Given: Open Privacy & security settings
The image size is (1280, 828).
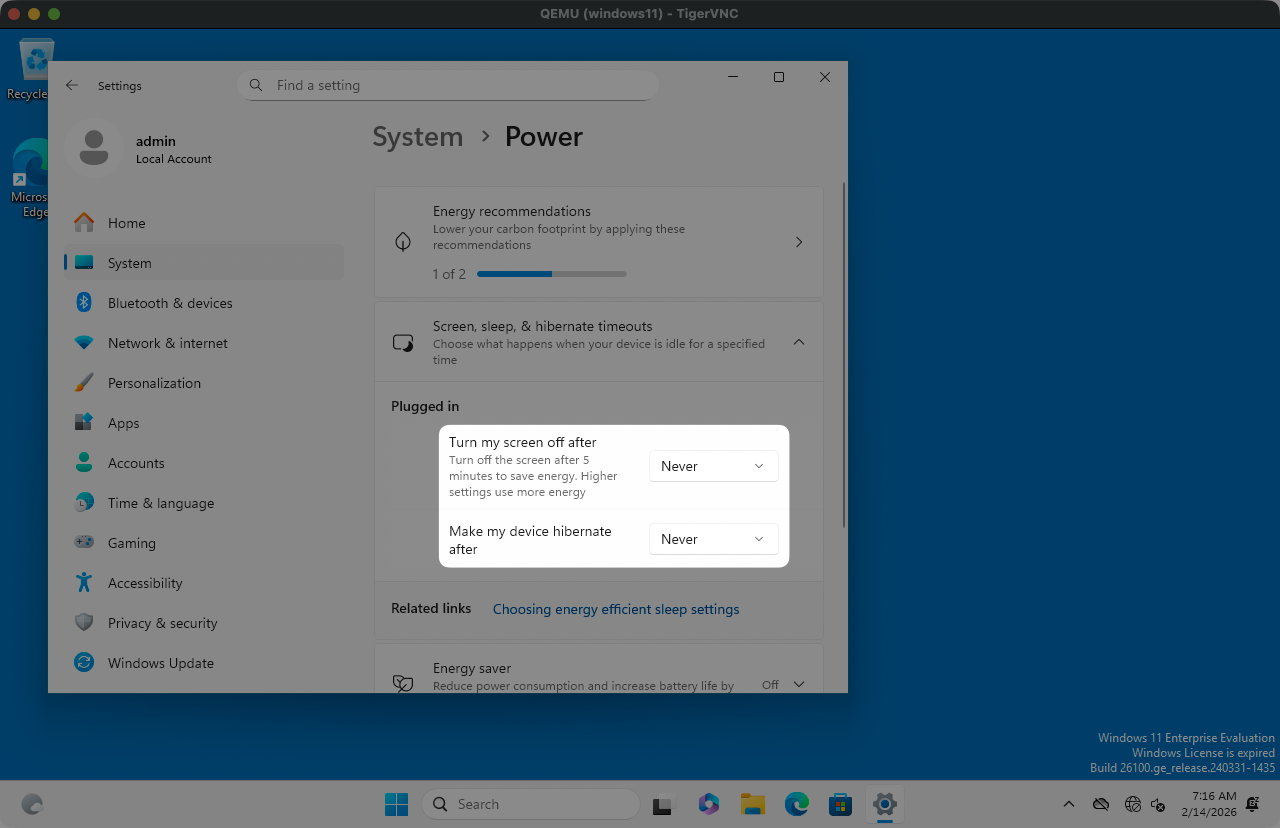Looking at the screenshot, I should pyautogui.click(x=162, y=623).
